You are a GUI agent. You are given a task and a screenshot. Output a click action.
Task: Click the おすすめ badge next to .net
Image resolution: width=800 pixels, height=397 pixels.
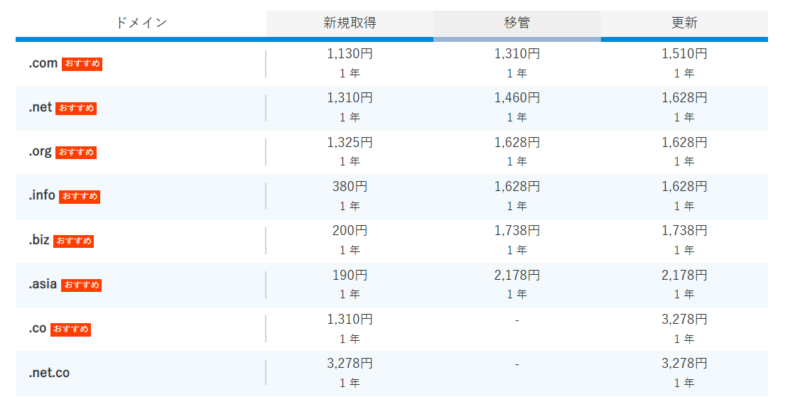pyautogui.click(x=76, y=108)
